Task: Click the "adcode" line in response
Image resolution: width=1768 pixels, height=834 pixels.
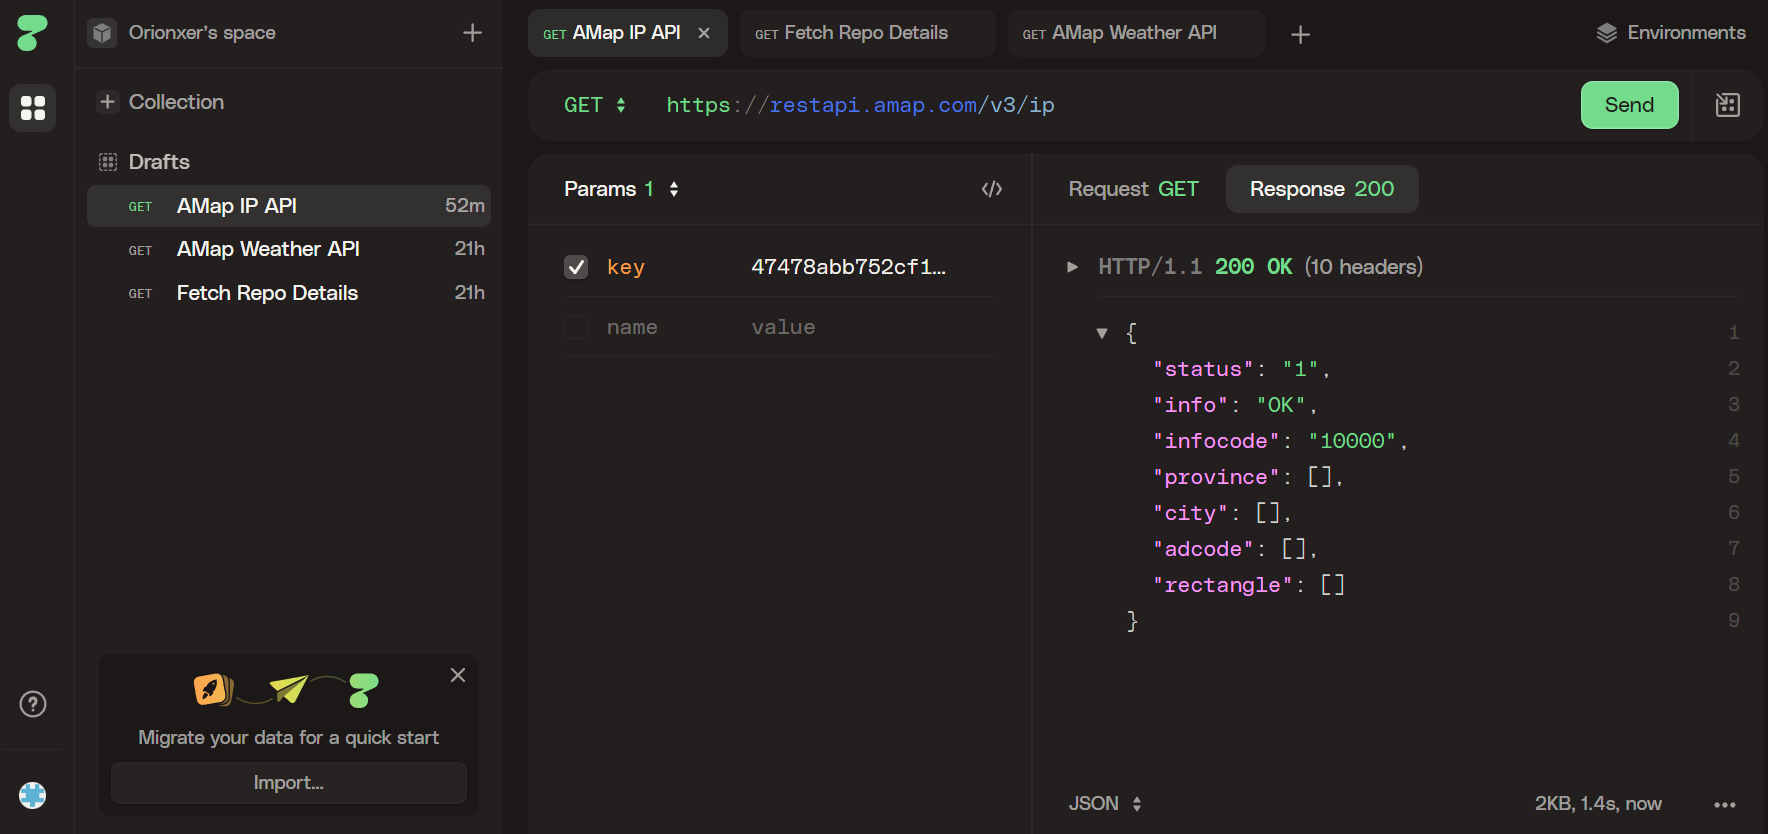Action: click(1235, 549)
